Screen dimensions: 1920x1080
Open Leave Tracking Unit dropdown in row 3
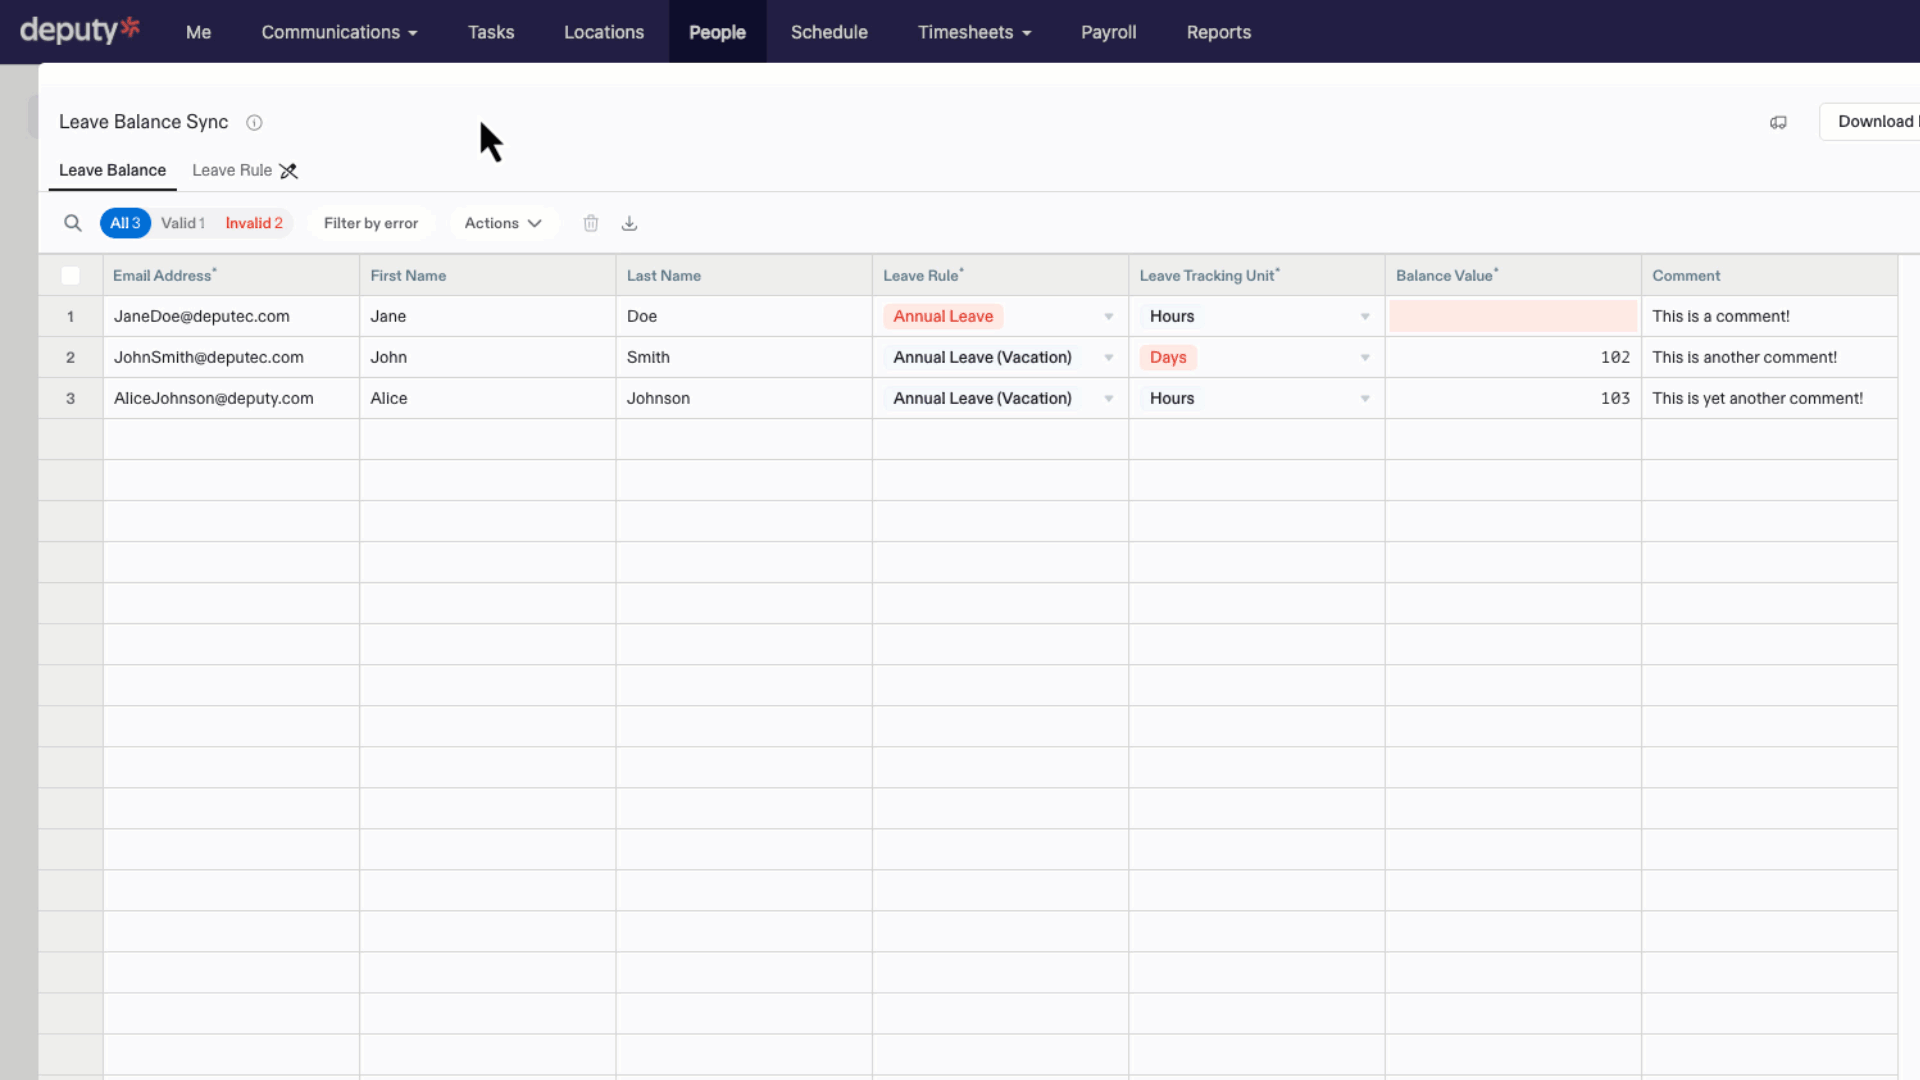1365,398
